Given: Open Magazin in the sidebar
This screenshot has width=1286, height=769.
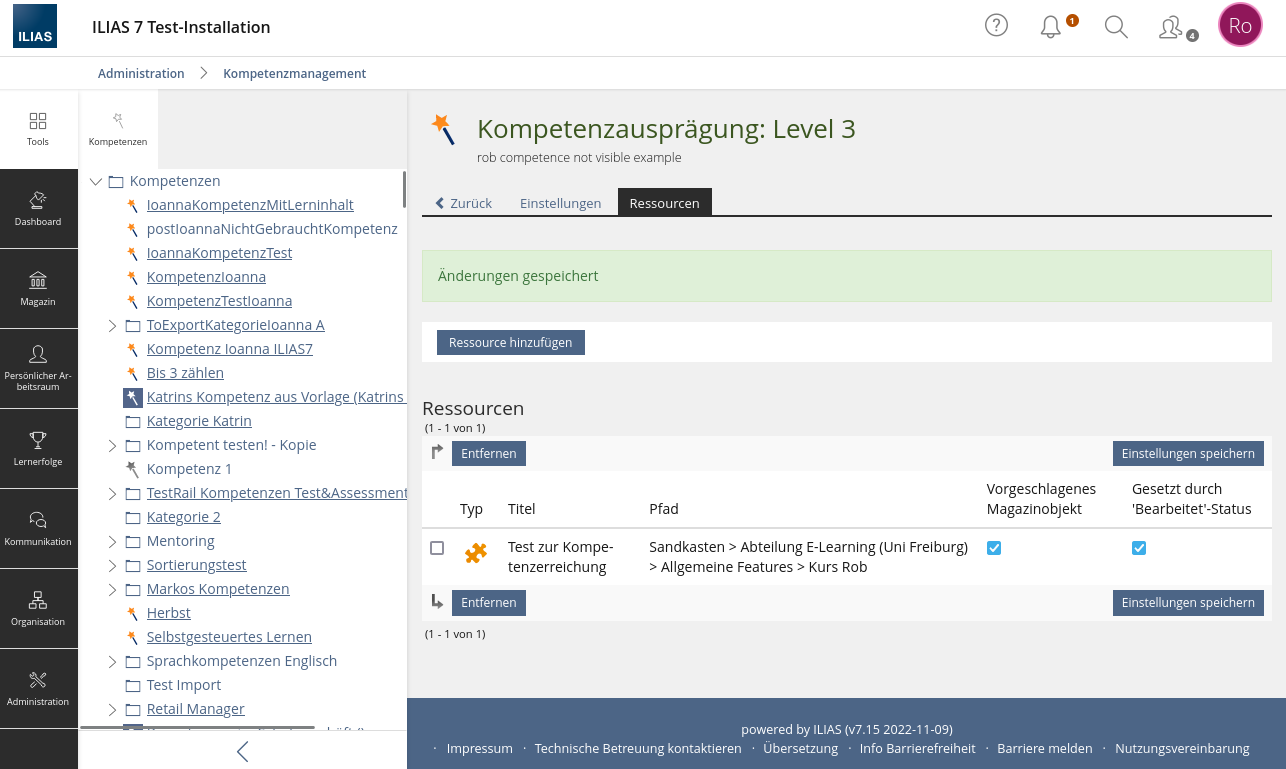Looking at the screenshot, I should pyautogui.click(x=38, y=288).
